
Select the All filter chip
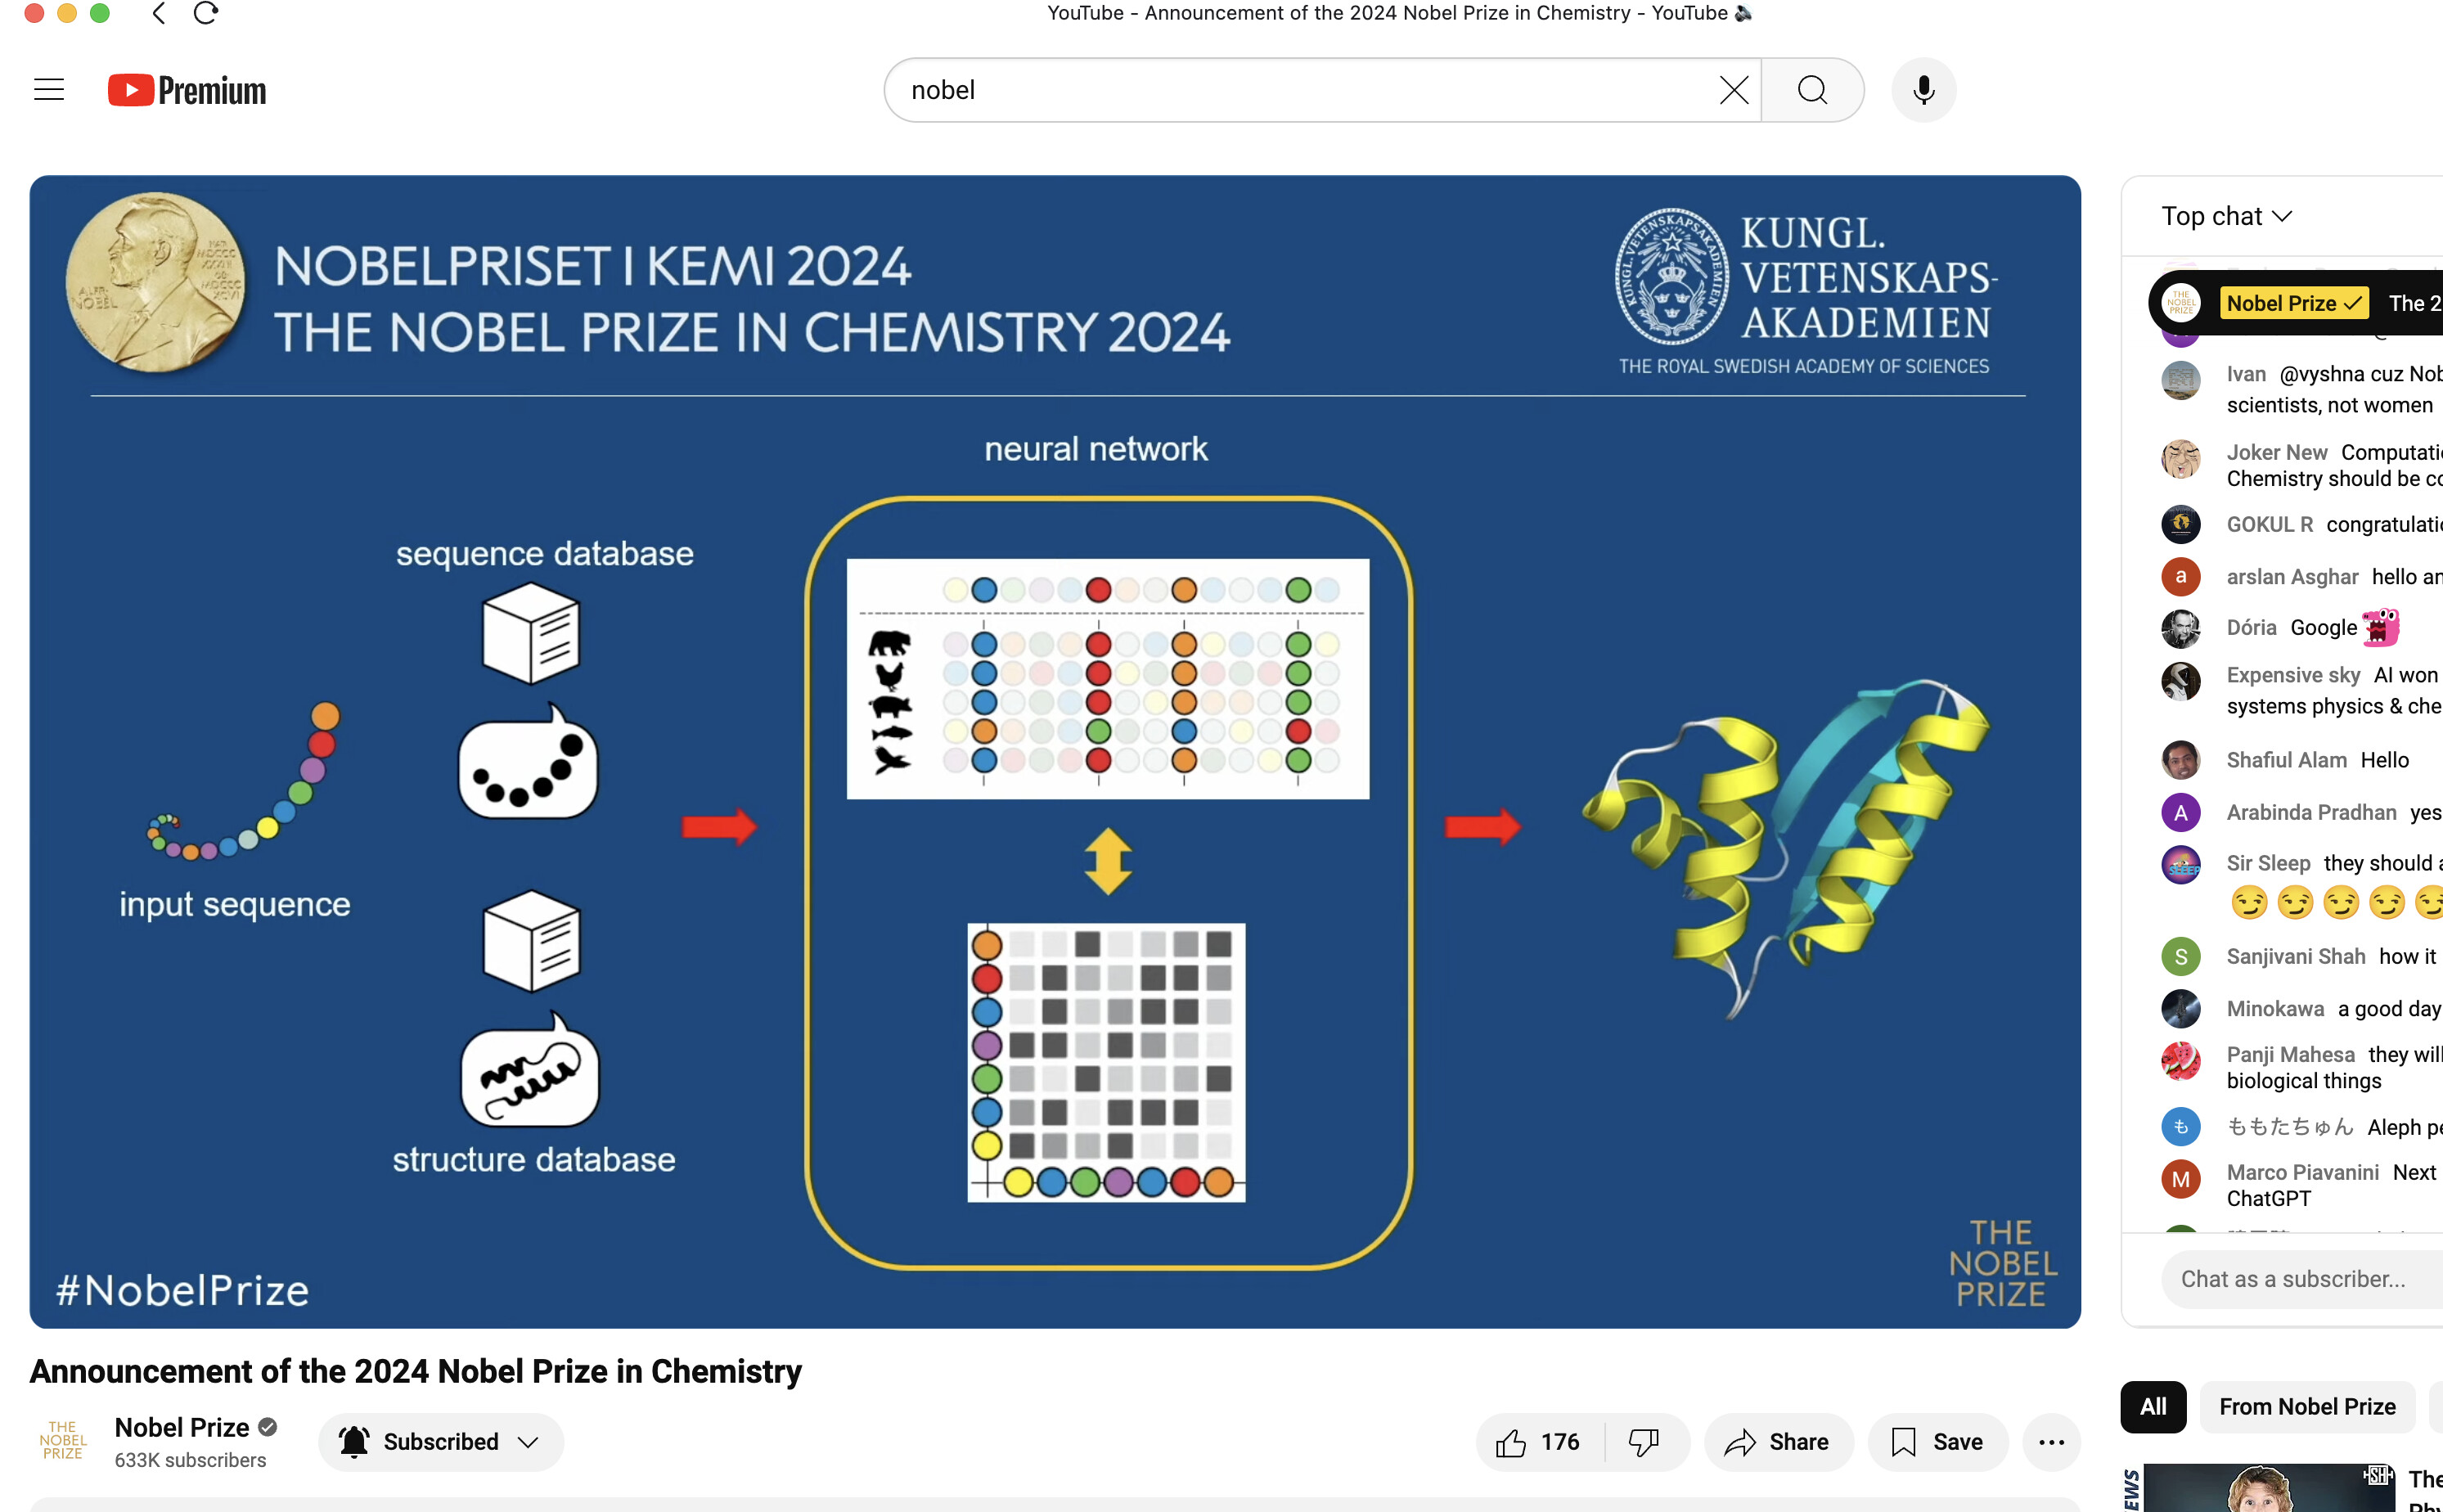click(2153, 1407)
